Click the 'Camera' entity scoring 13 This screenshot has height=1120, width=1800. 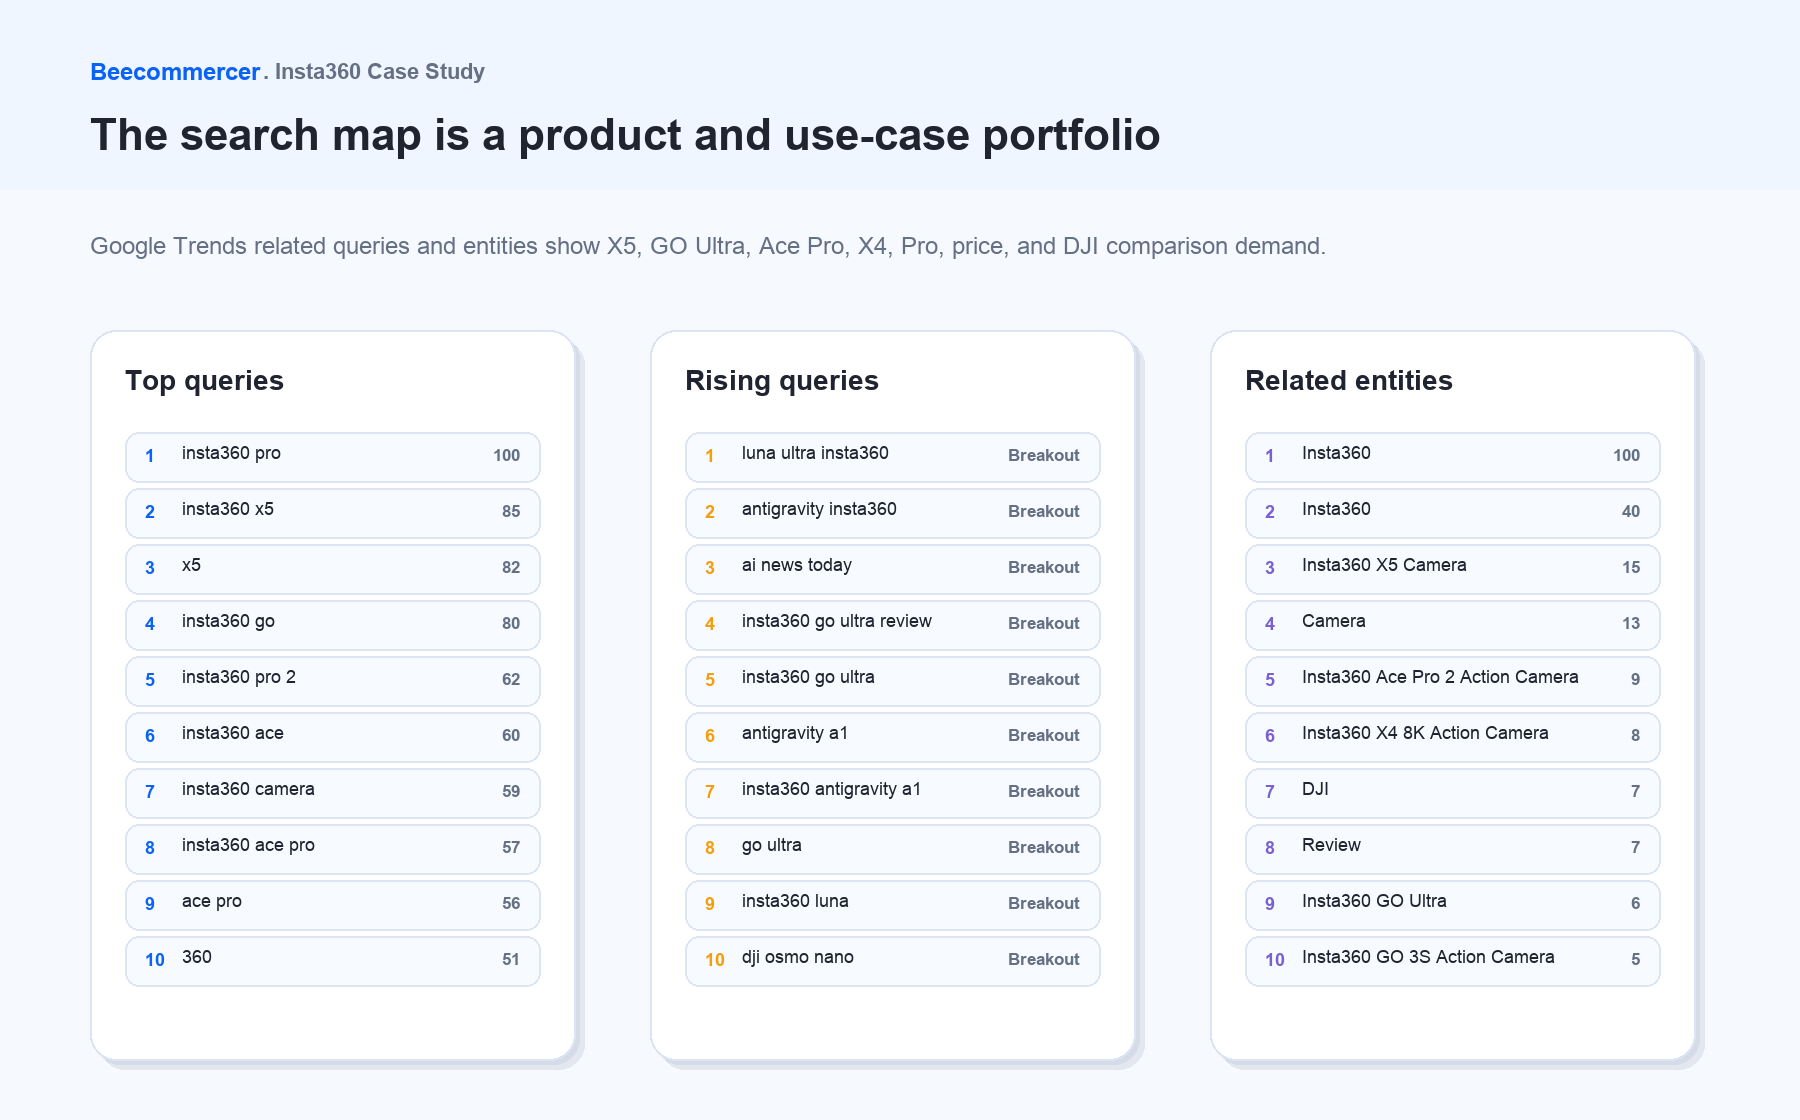[x=1453, y=625]
